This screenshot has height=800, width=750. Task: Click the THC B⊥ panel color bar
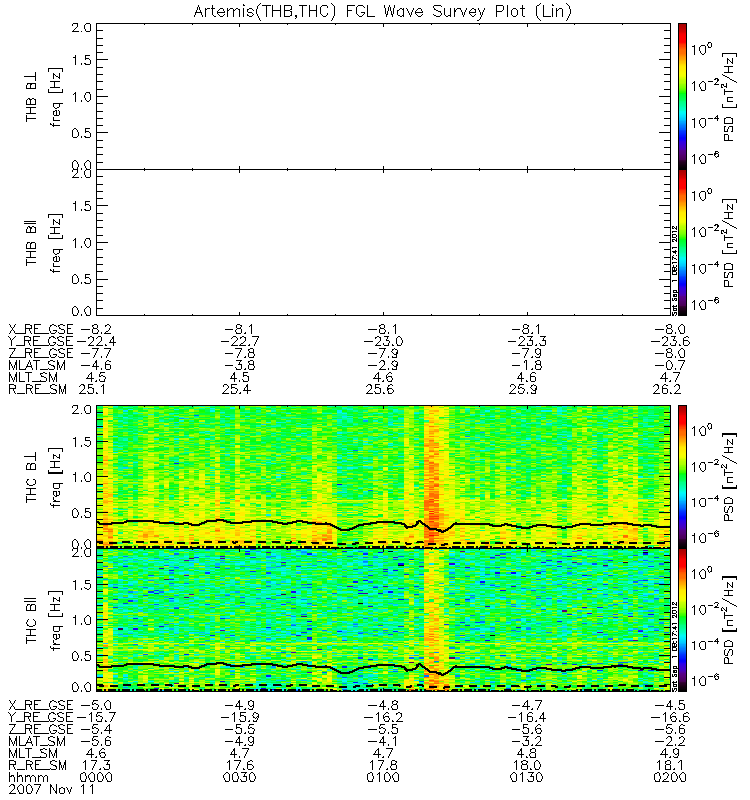682,477
